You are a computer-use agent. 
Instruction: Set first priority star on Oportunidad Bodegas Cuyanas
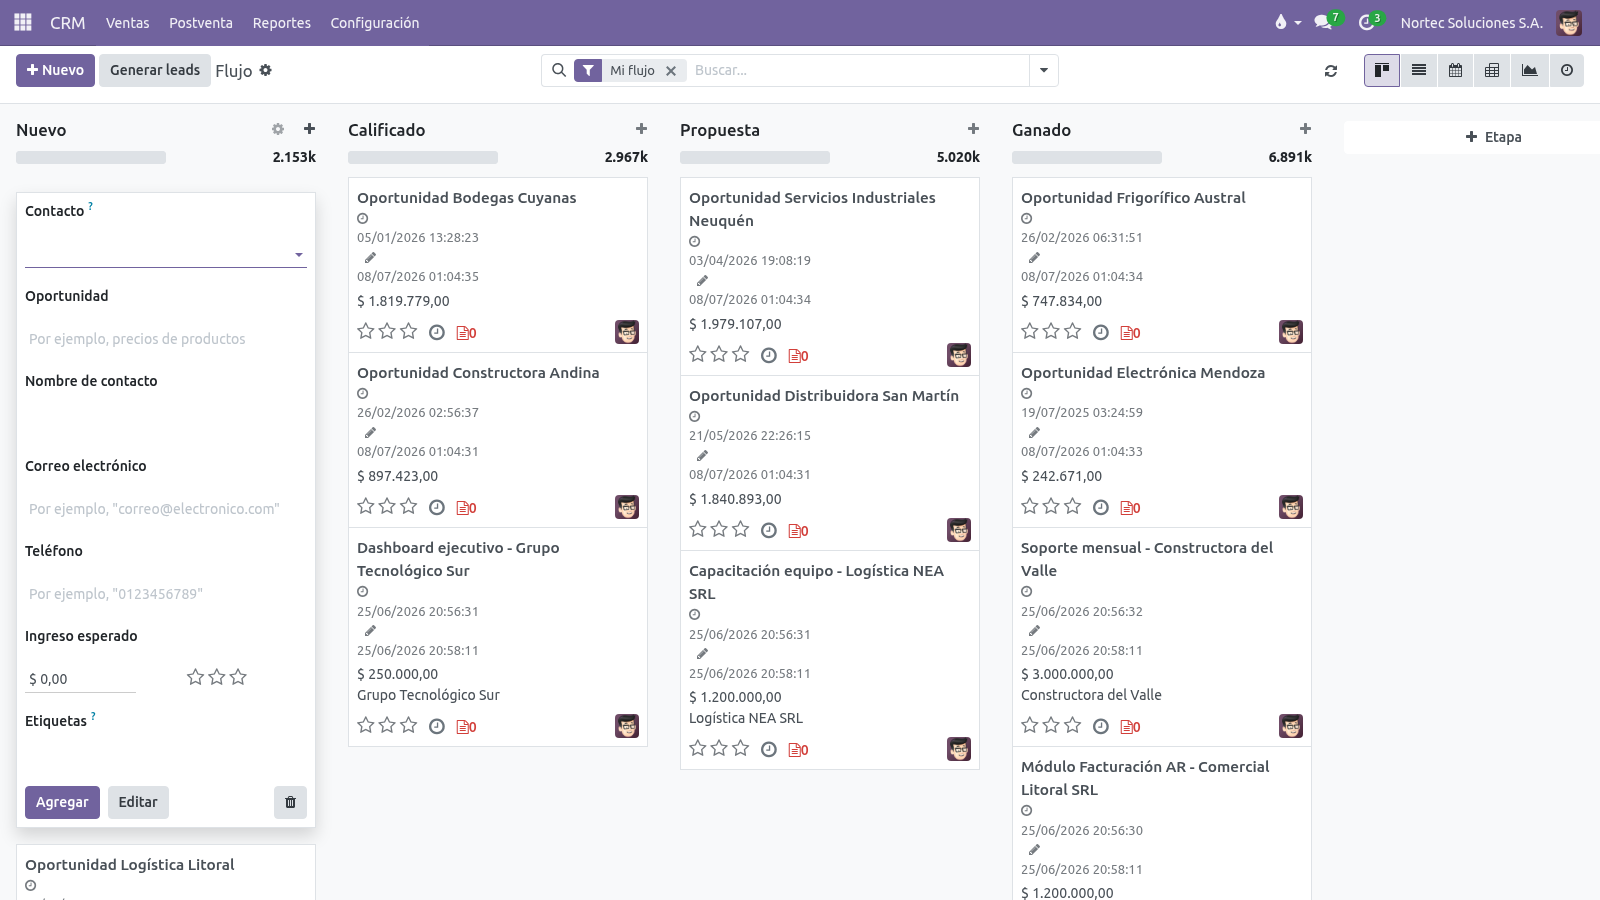(366, 331)
